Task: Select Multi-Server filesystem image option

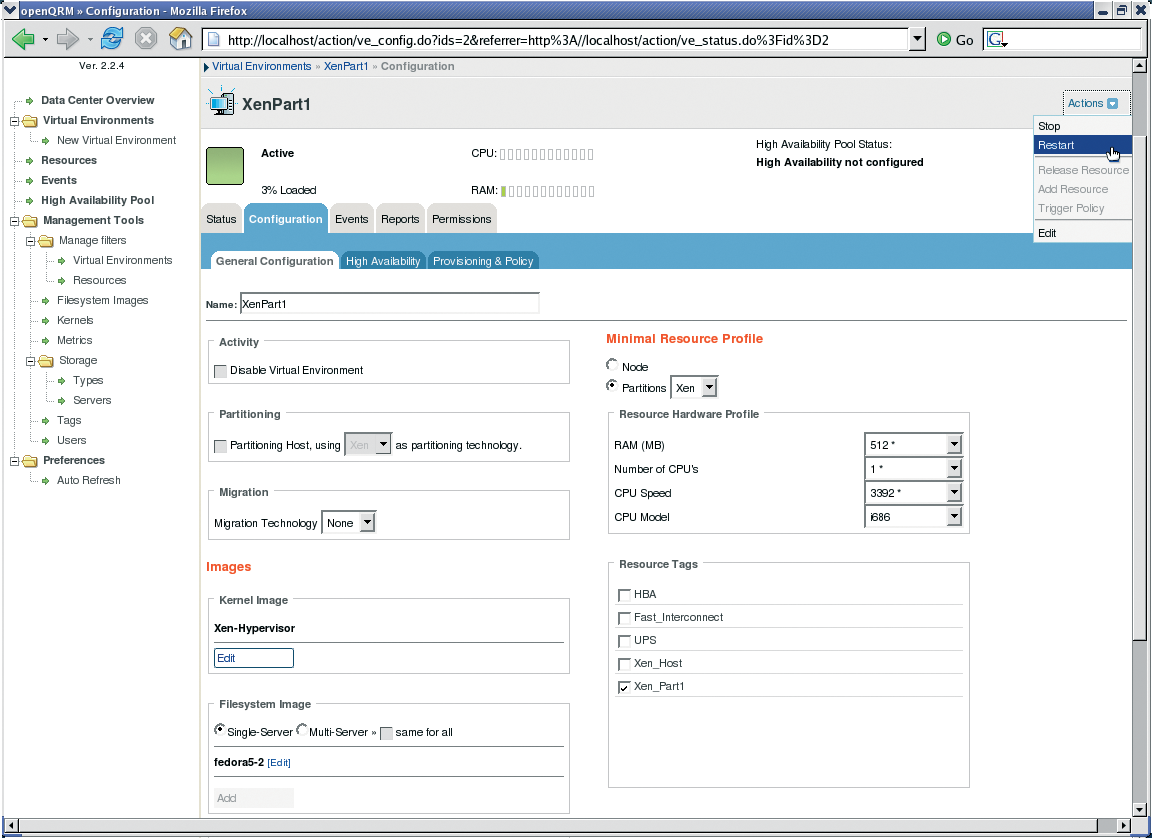Action: click(301, 730)
